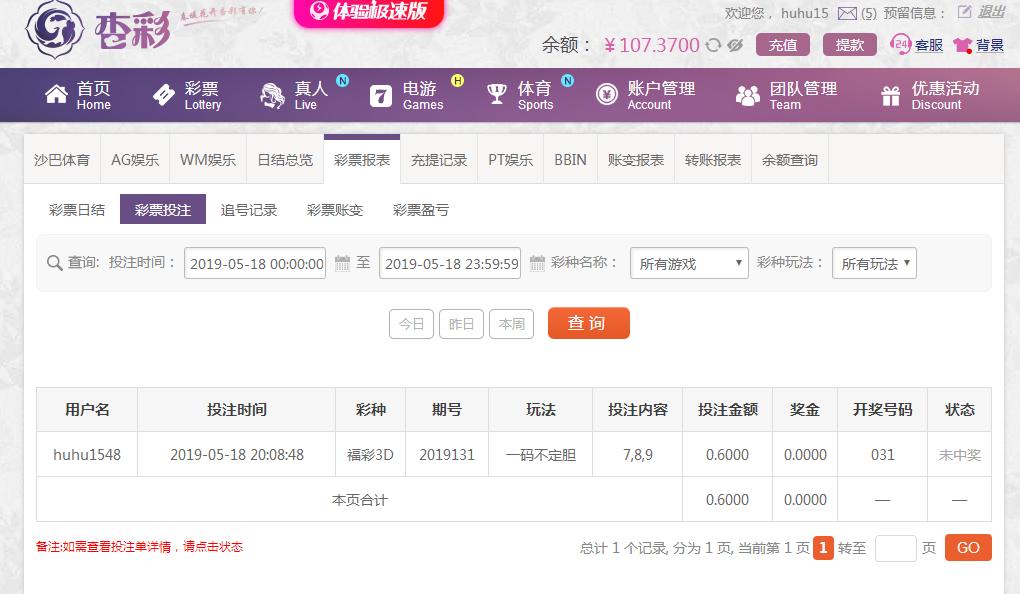Image resolution: width=1020 pixels, height=594 pixels.
Task: Open 账户管理 Account menu
Action: point(645,96)
